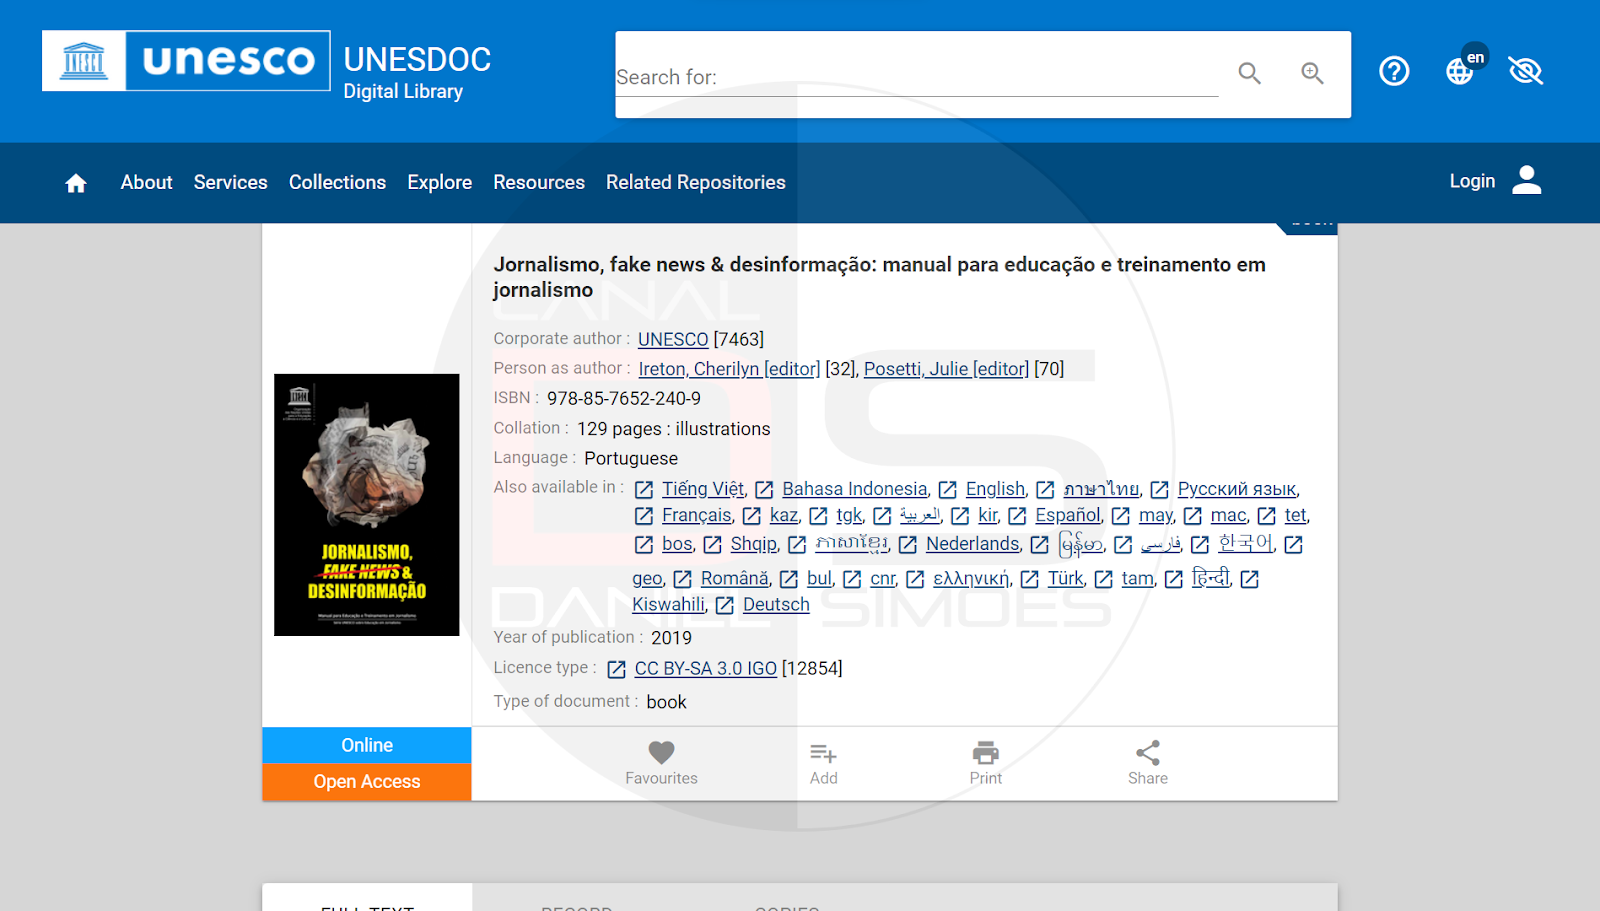Image resolution: width=1600 pixels, height=911 pixels.
Task: Open the tet version link
Action: (x=1296, y=515)
